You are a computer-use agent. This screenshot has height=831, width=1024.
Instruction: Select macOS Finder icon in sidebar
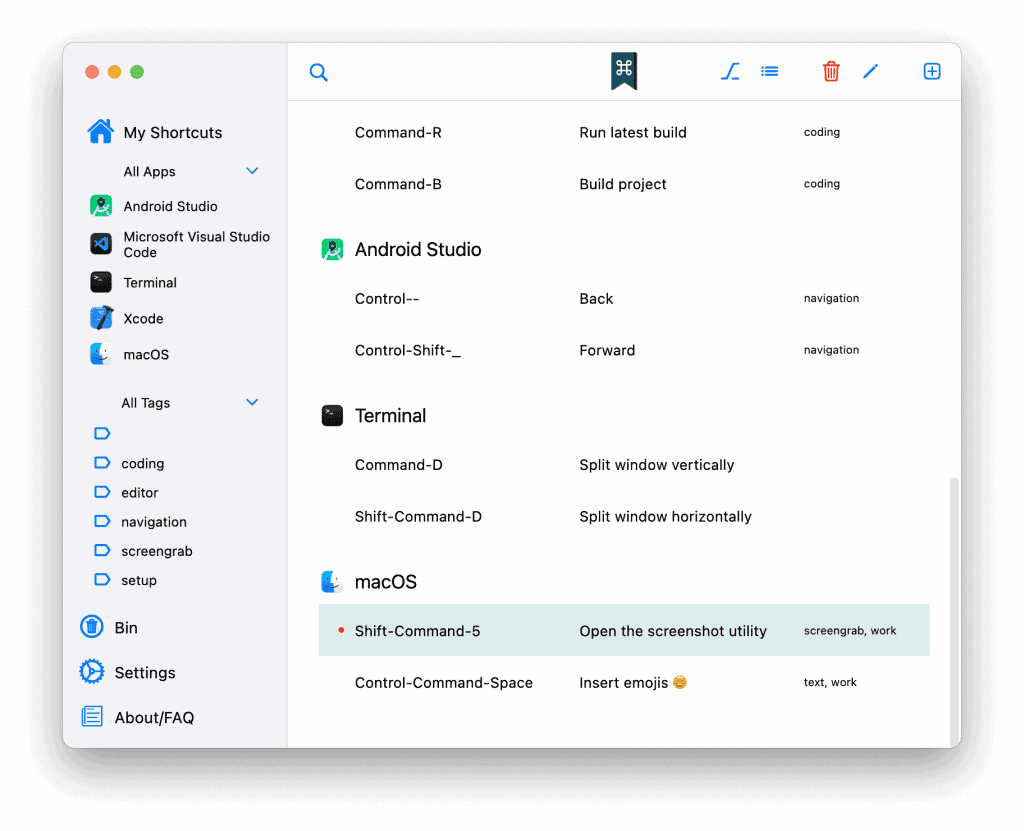coord(101,354)
